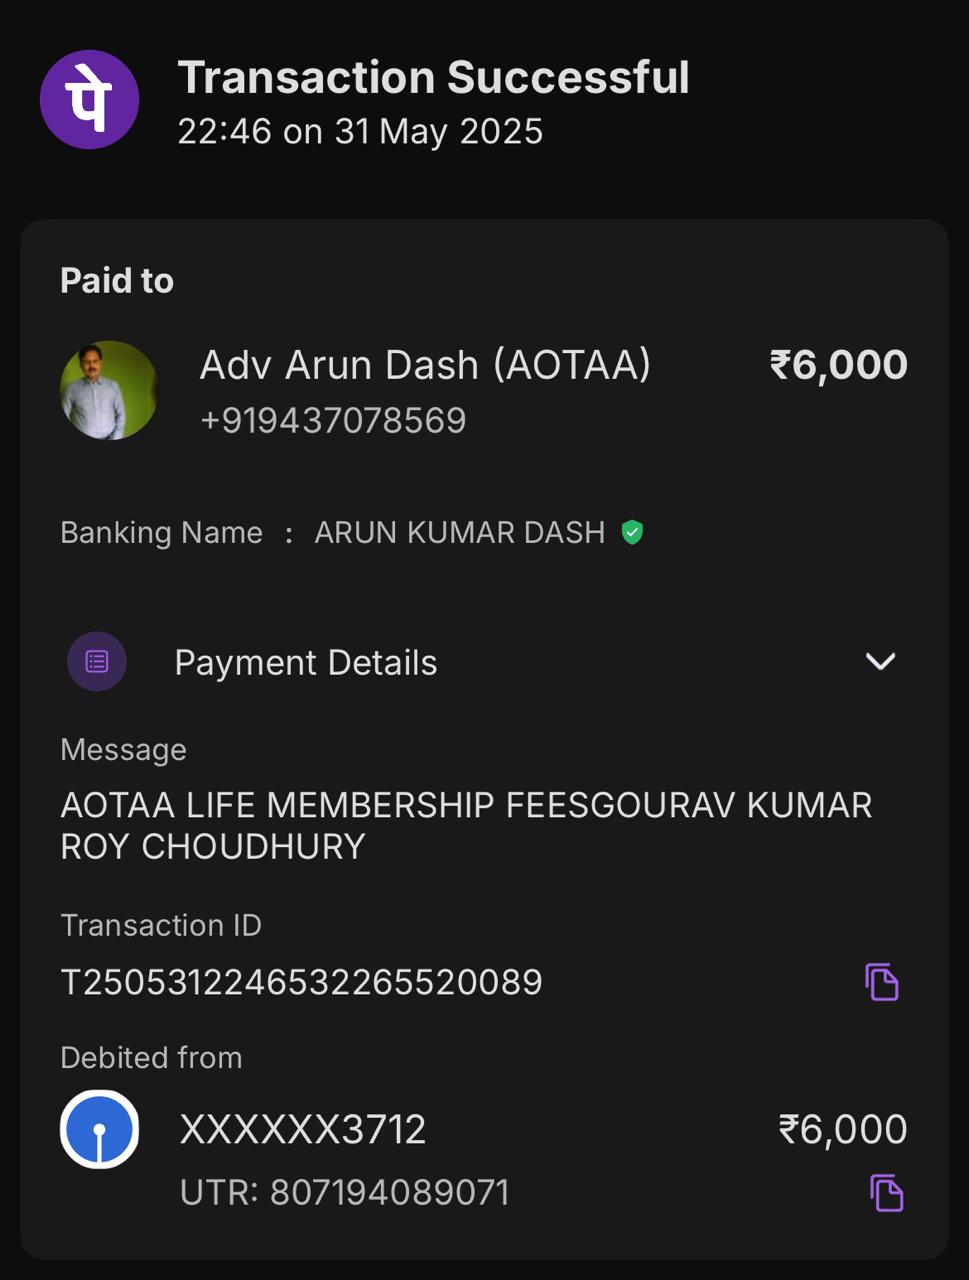Tap the State Bank logo icon
This screenshot has width=969, height=1280.
tap(100, 1130)
